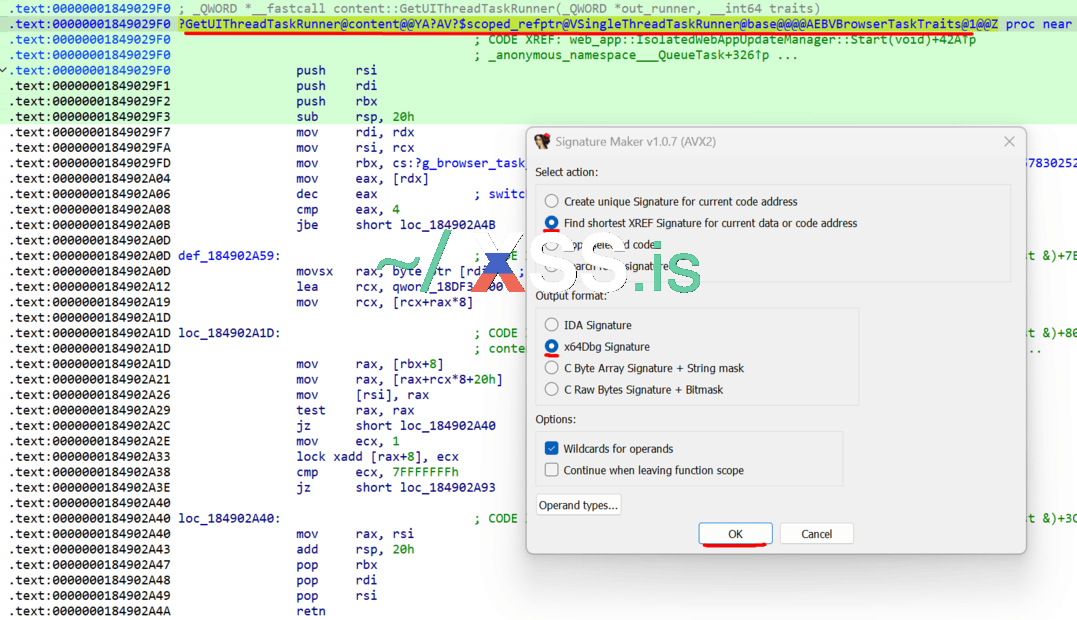Click the 'cmp eax, 4' instruction
Screen dimensions: 1077x620
pos(348,209)
